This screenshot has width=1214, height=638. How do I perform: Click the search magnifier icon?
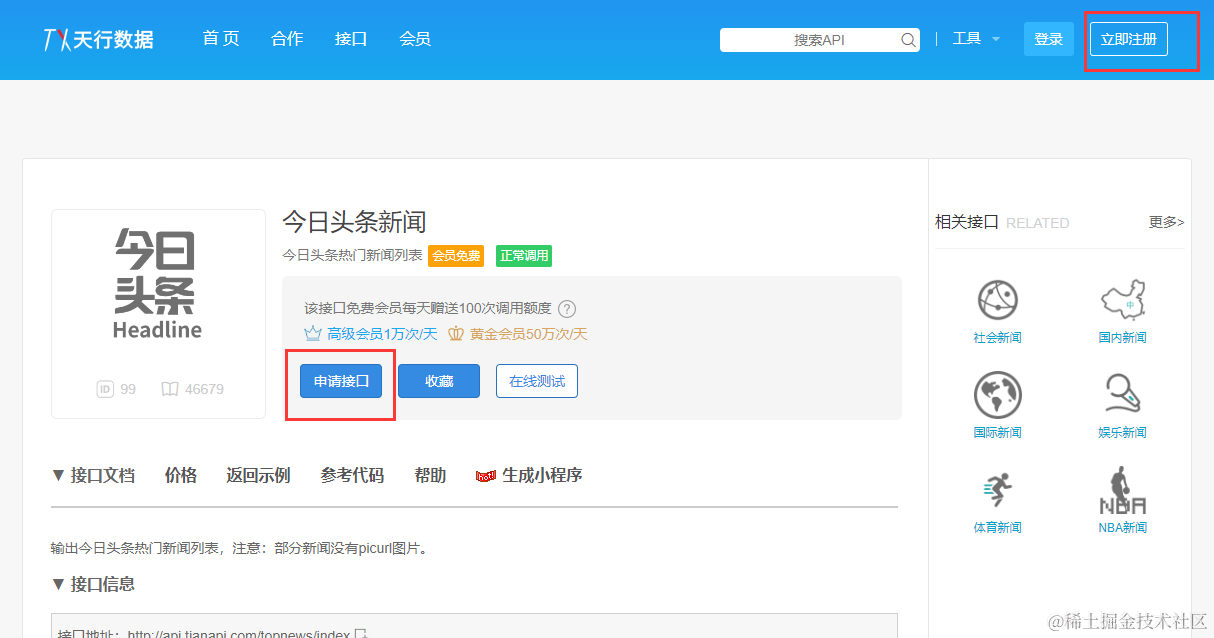pyautogui.click(x=908, y=40)
